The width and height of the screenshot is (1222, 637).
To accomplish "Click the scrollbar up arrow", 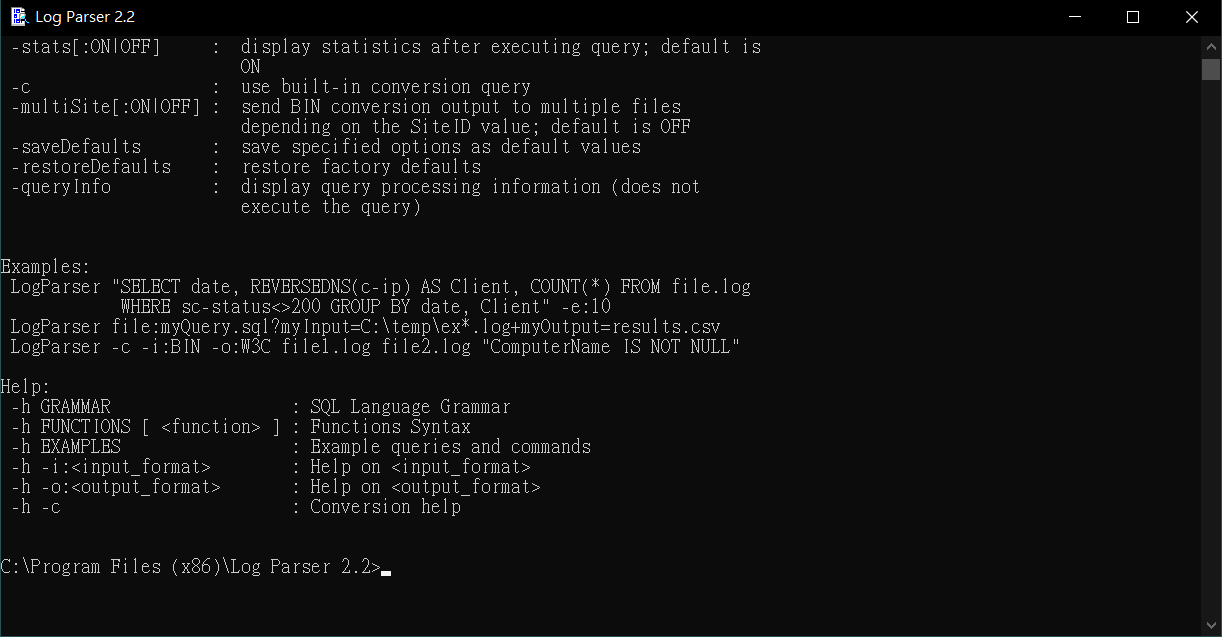I will 1210,45.
